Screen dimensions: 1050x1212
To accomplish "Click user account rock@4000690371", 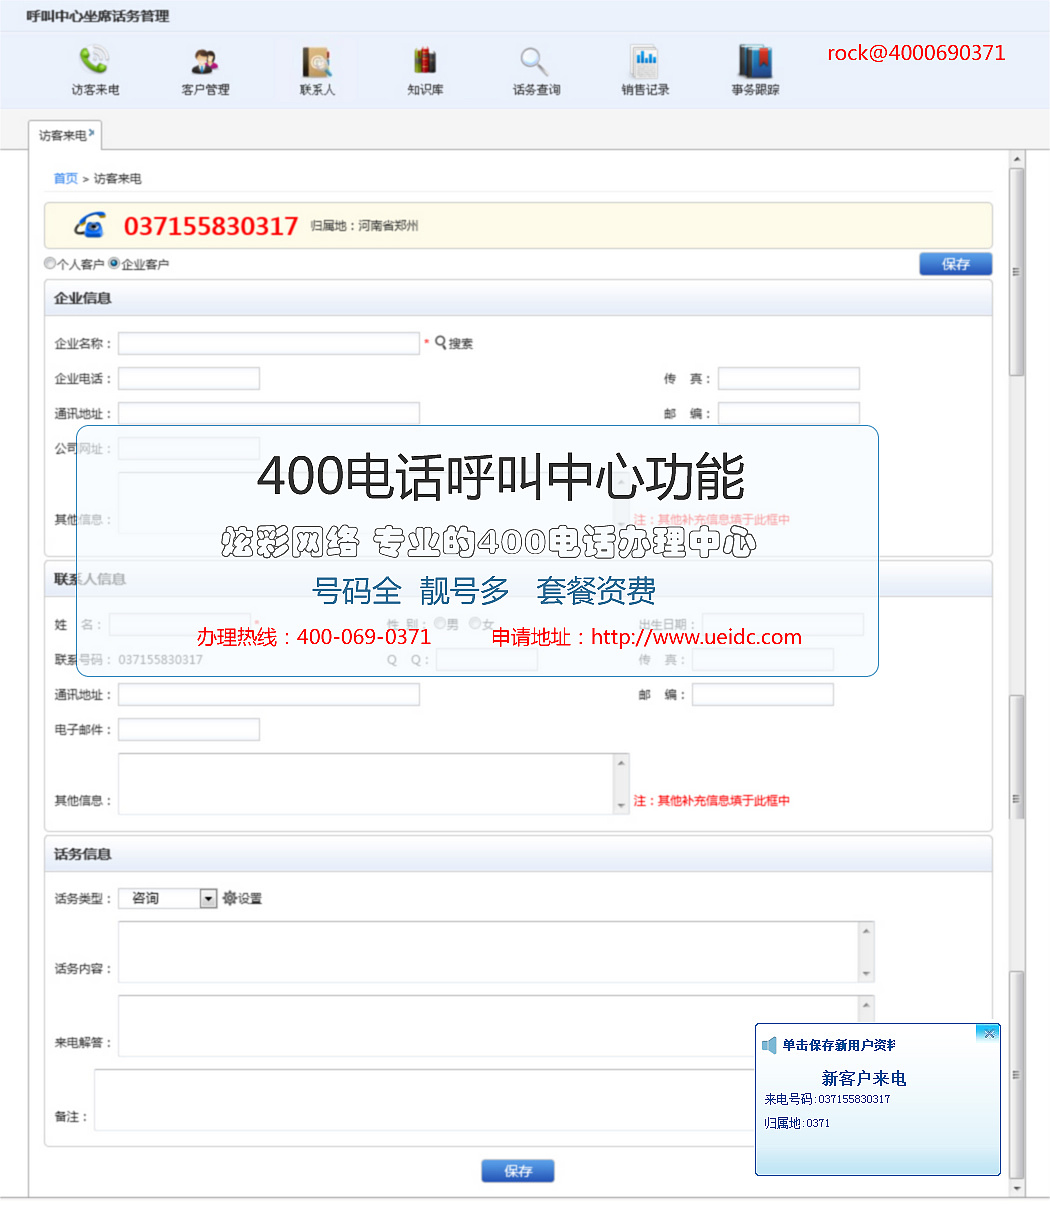I will click(916, 53).
